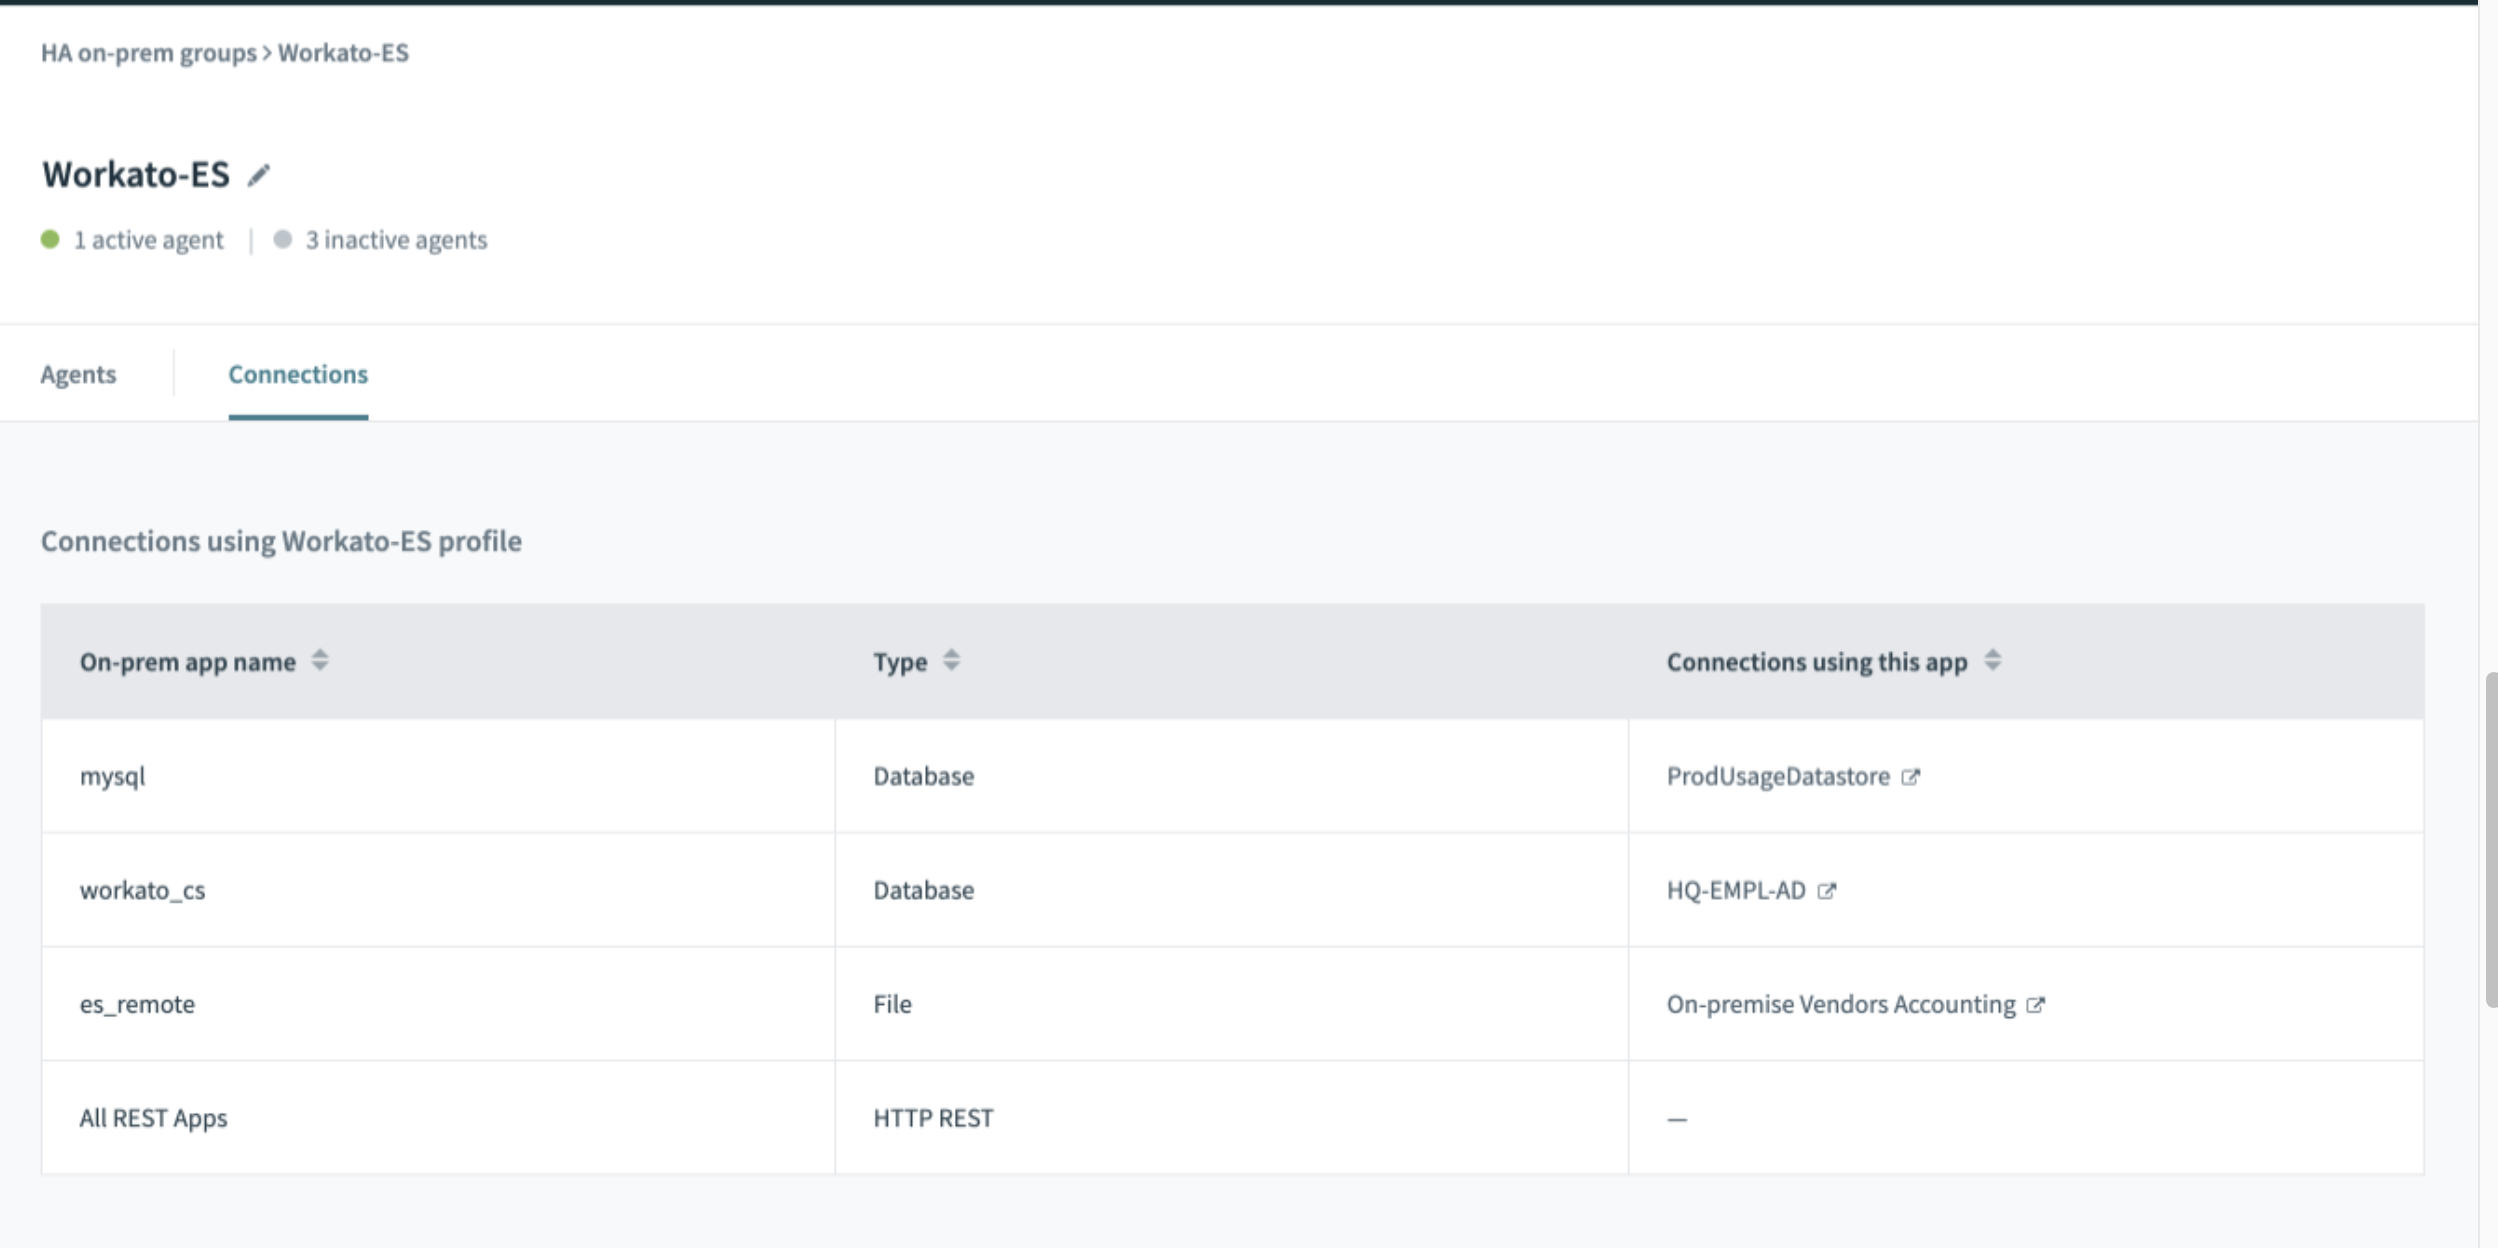Viewport: 2498px width, 1248px height.
Task: Open the ProdUsageDatastore connection link
Action: click(x=1777, y=777)
